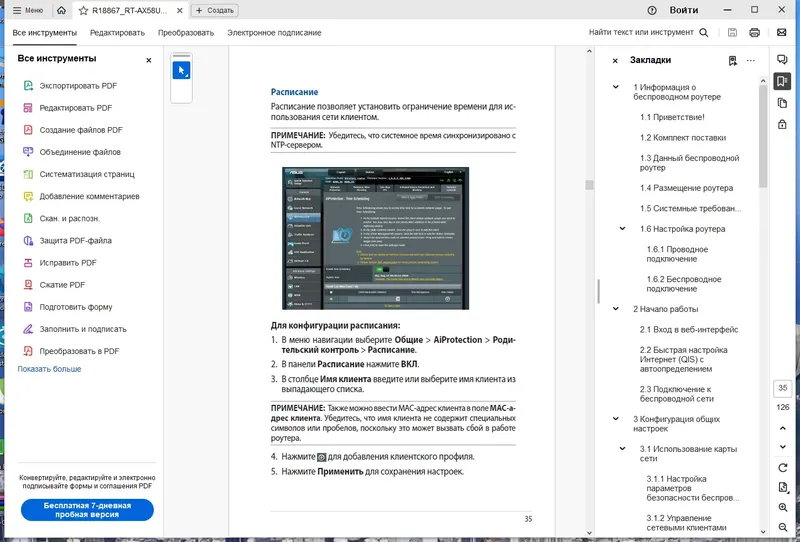The image size is (800, 542).
Task: Click the Войти sign-in button
Action: tap(684, 10)
